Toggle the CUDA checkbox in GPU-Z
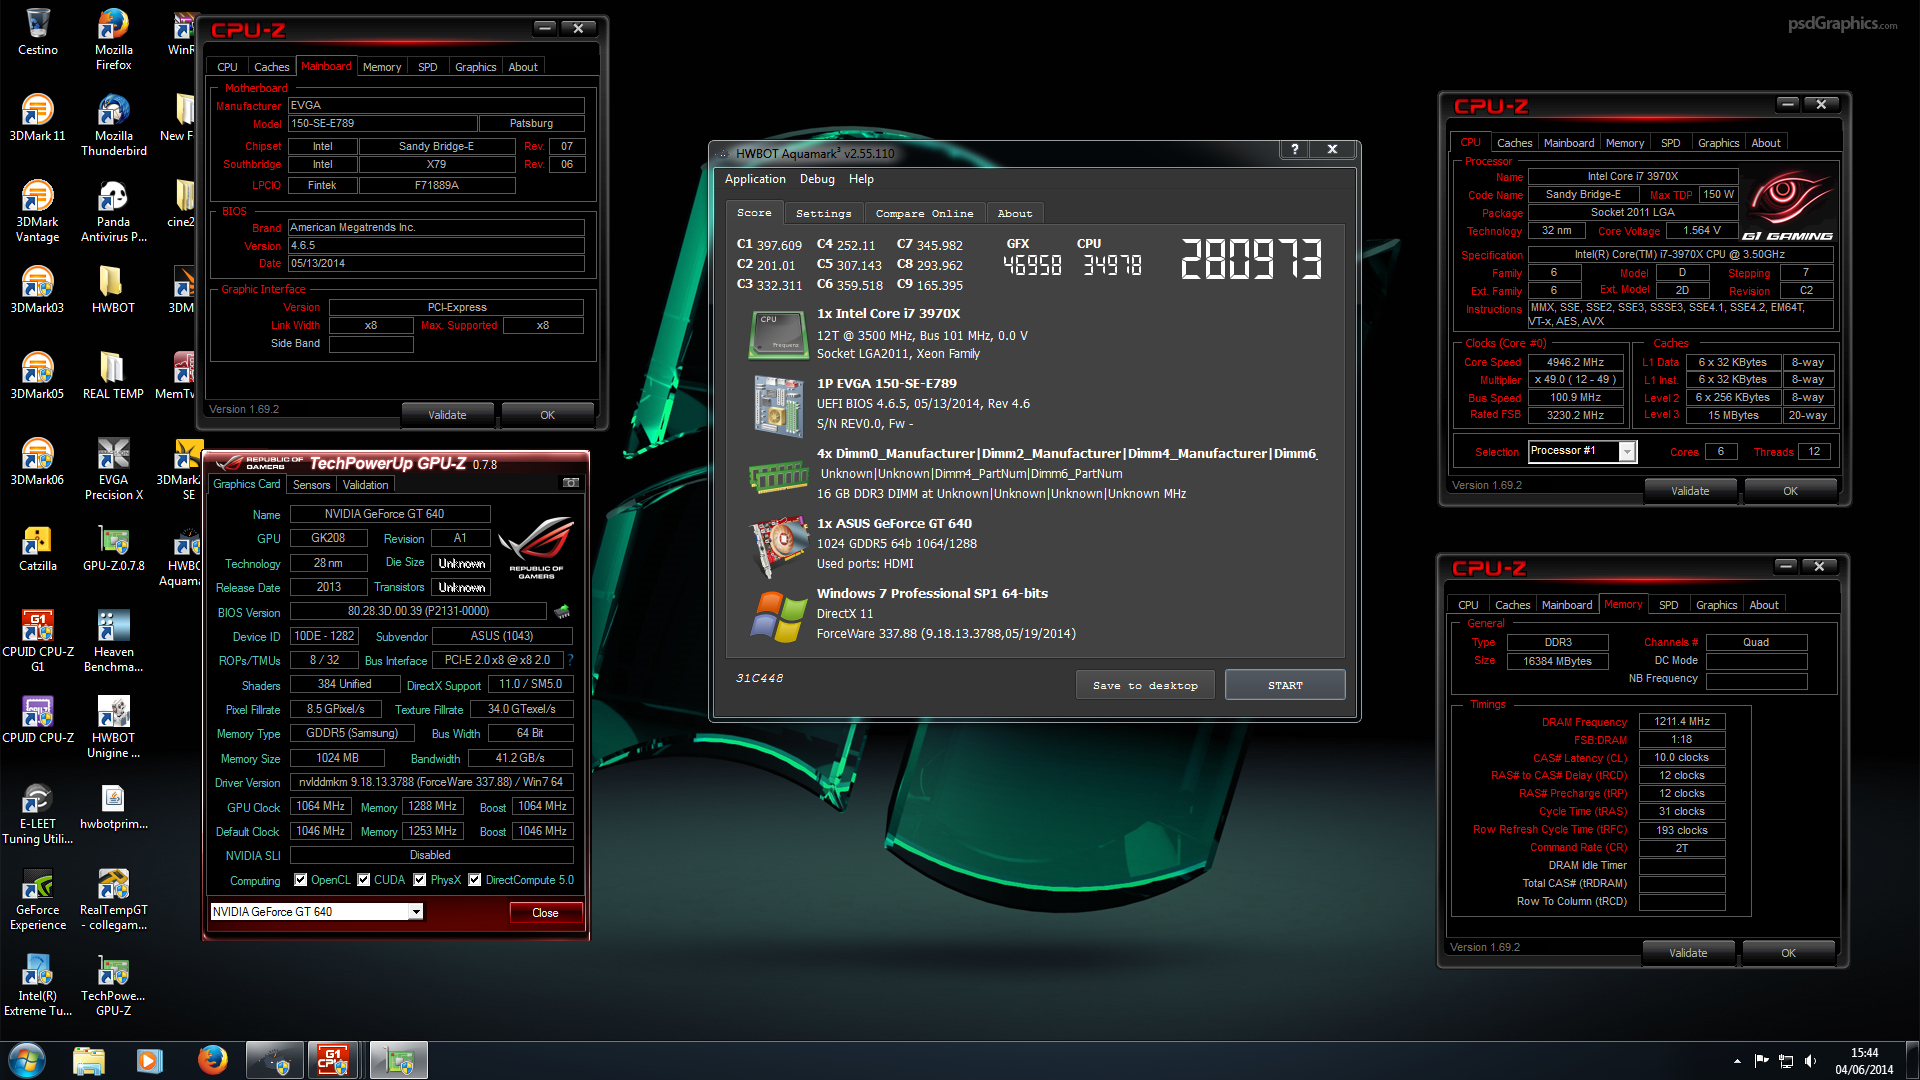This screenshot has height=1080, width=1920. [x=364, y=880]
